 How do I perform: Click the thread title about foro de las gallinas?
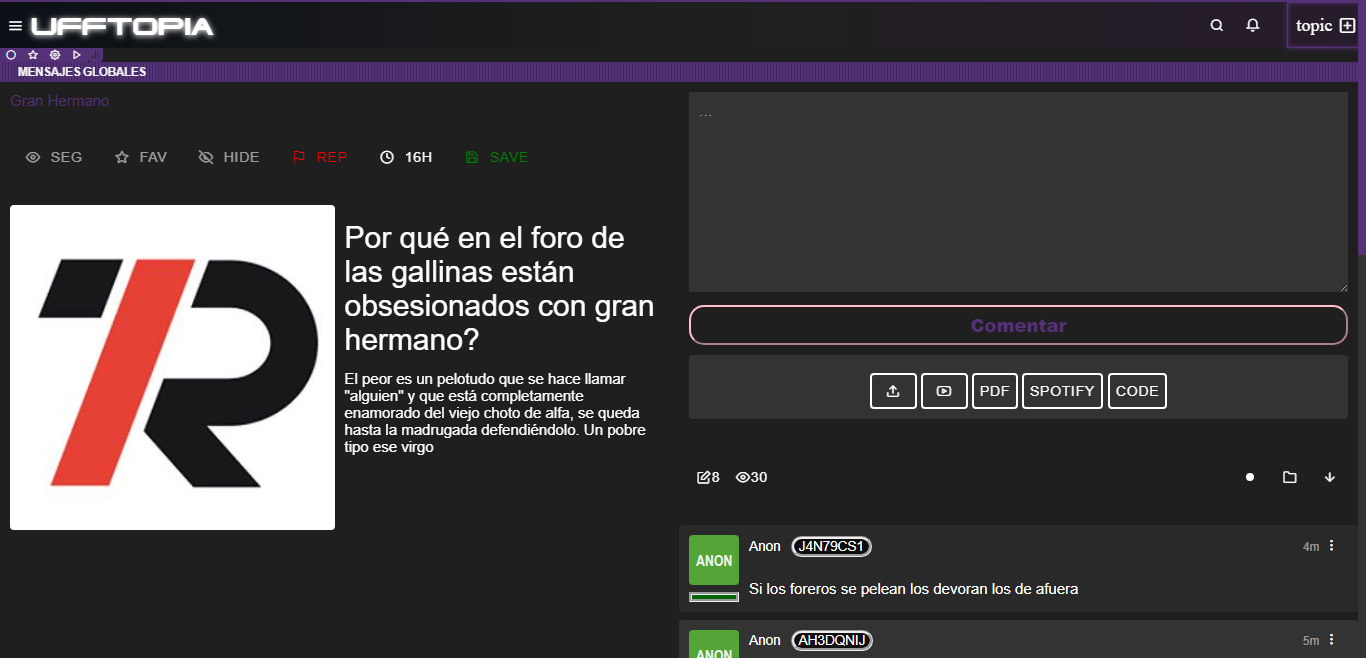(499, 289)
